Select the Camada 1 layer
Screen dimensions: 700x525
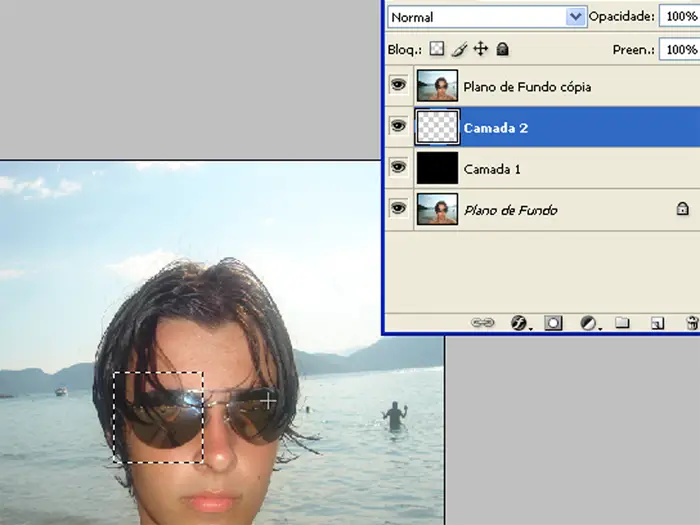click(560, 169)
